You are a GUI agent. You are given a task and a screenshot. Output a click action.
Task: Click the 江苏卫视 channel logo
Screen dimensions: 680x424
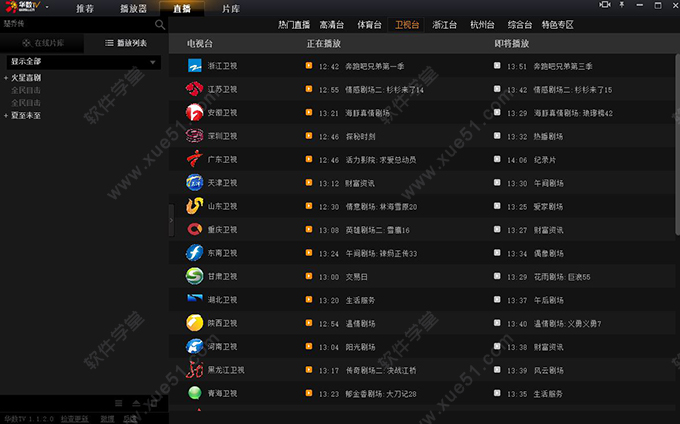tap(194, 89)
